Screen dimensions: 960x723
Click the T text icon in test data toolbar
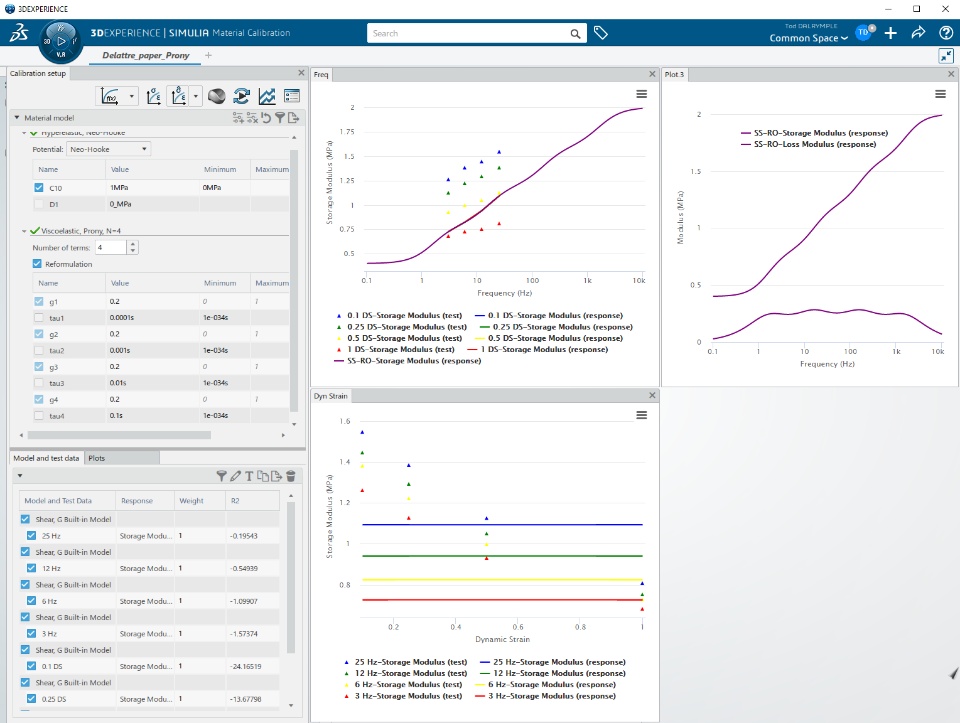249,476
